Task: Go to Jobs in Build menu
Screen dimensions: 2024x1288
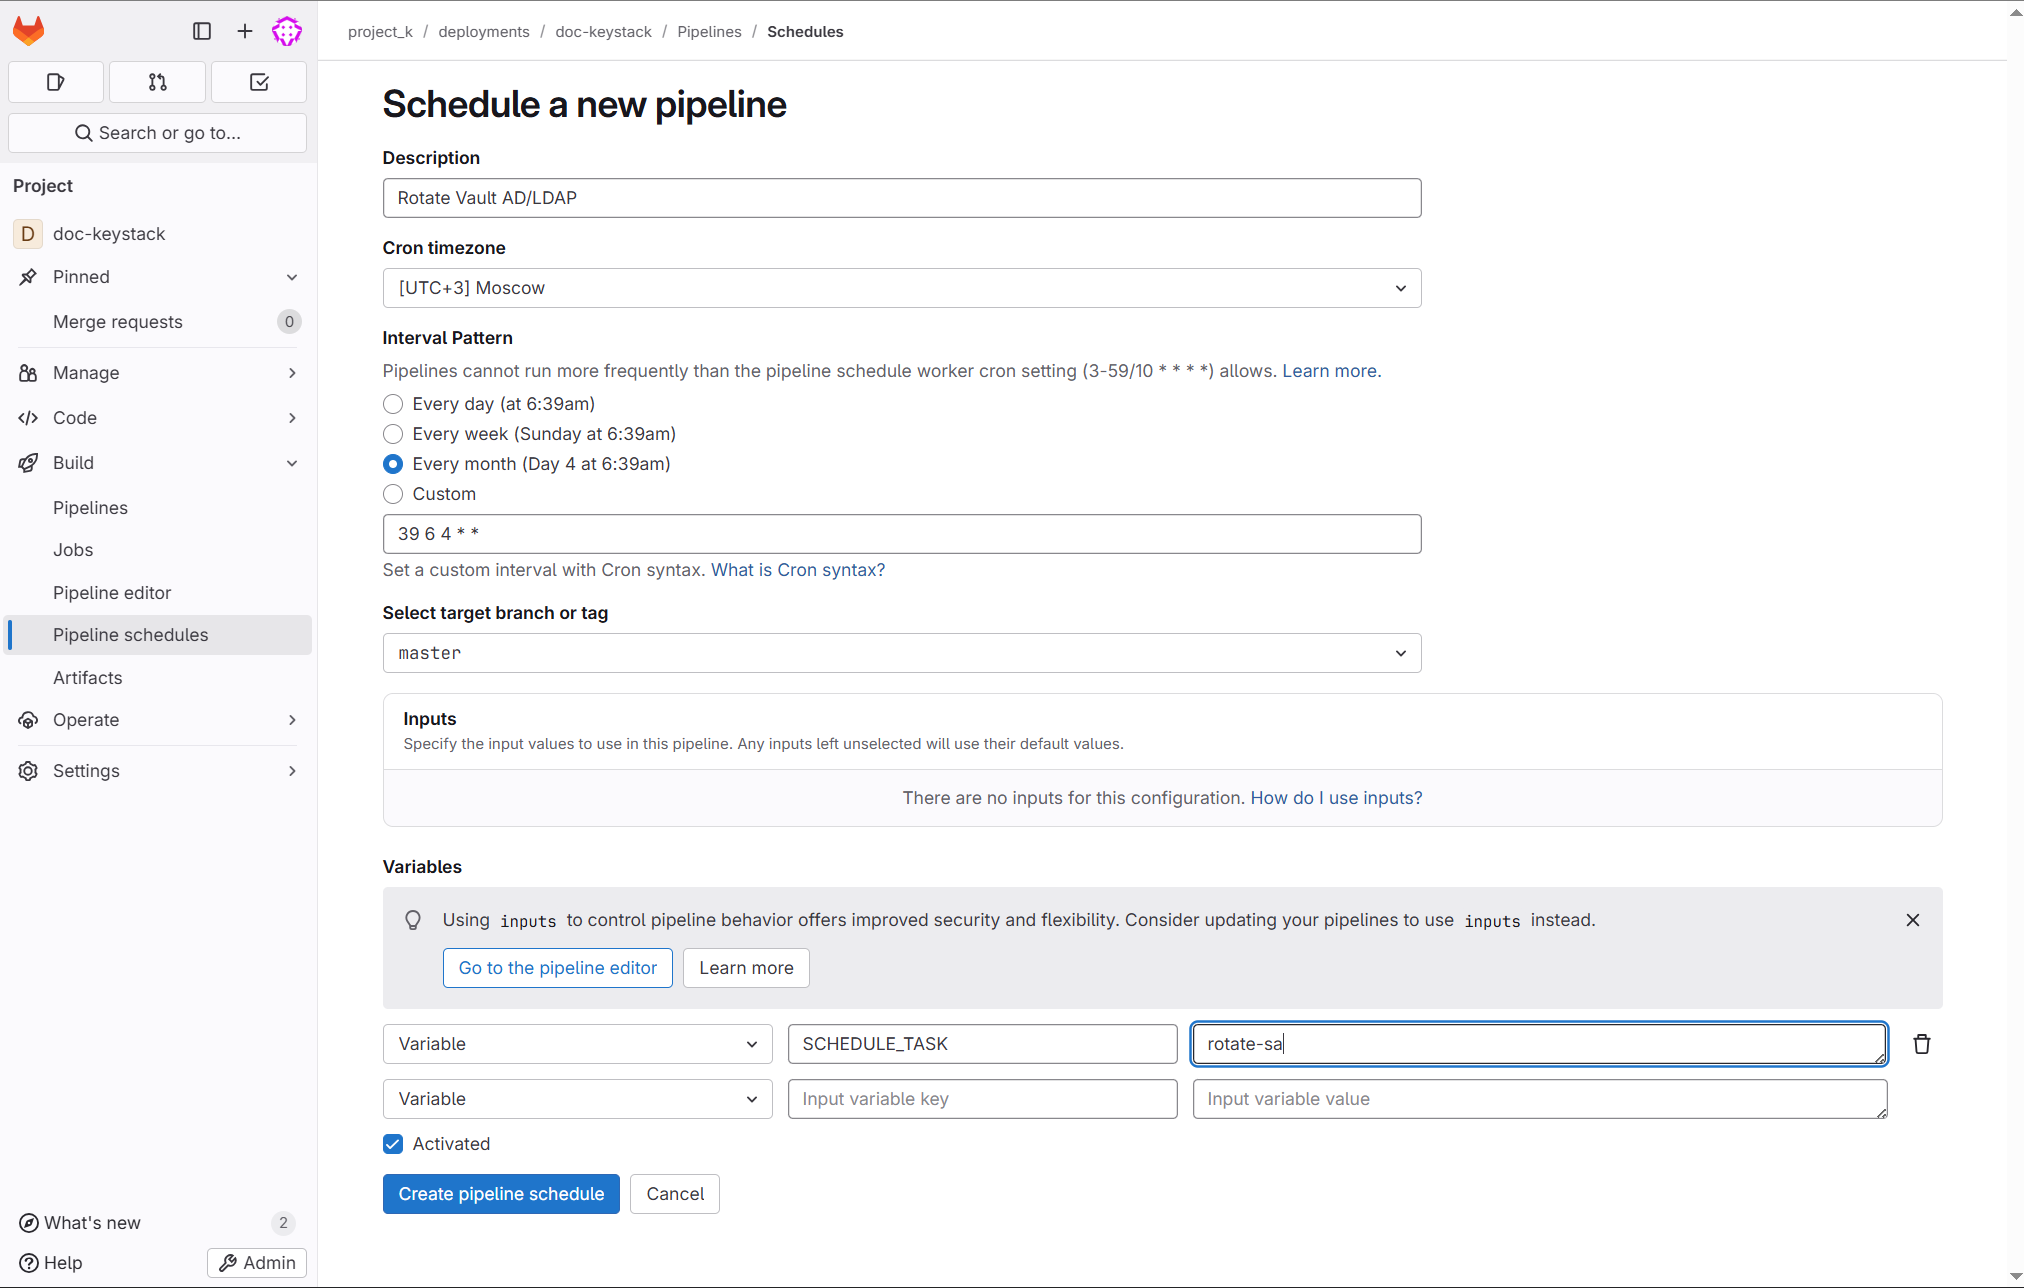Action: [x=73, y=550]
